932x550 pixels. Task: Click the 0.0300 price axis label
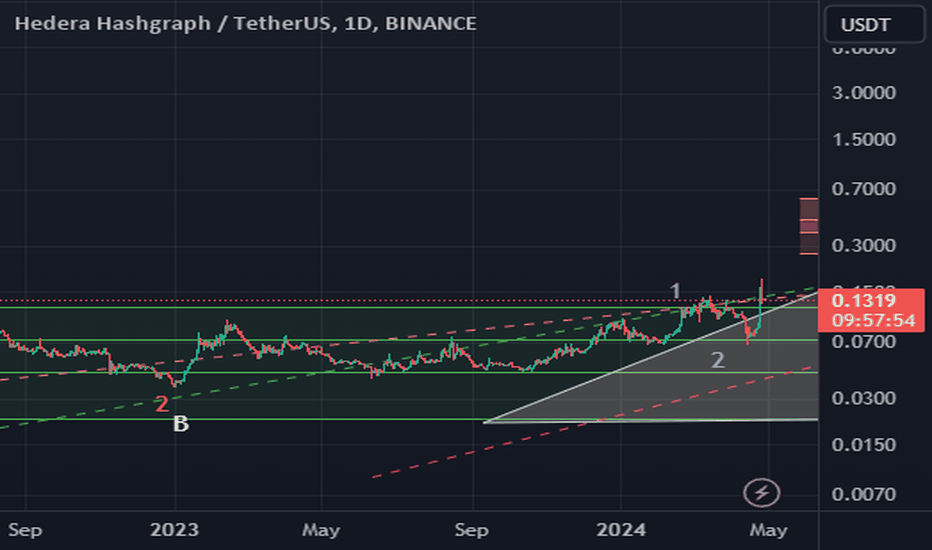coord(864,398)
